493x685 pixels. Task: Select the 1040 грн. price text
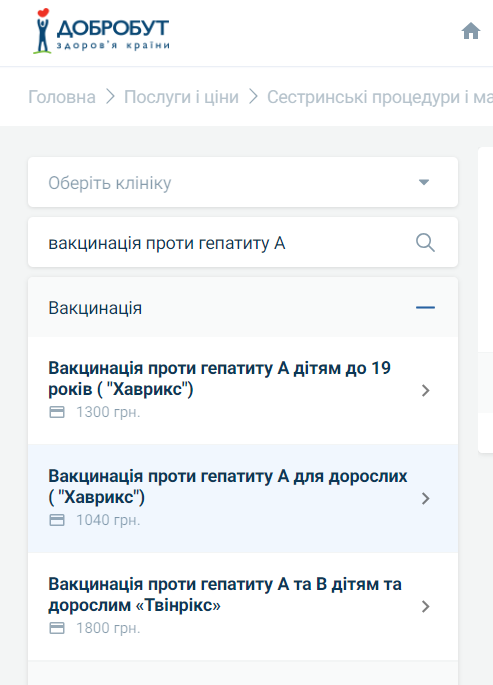point(108,520)
